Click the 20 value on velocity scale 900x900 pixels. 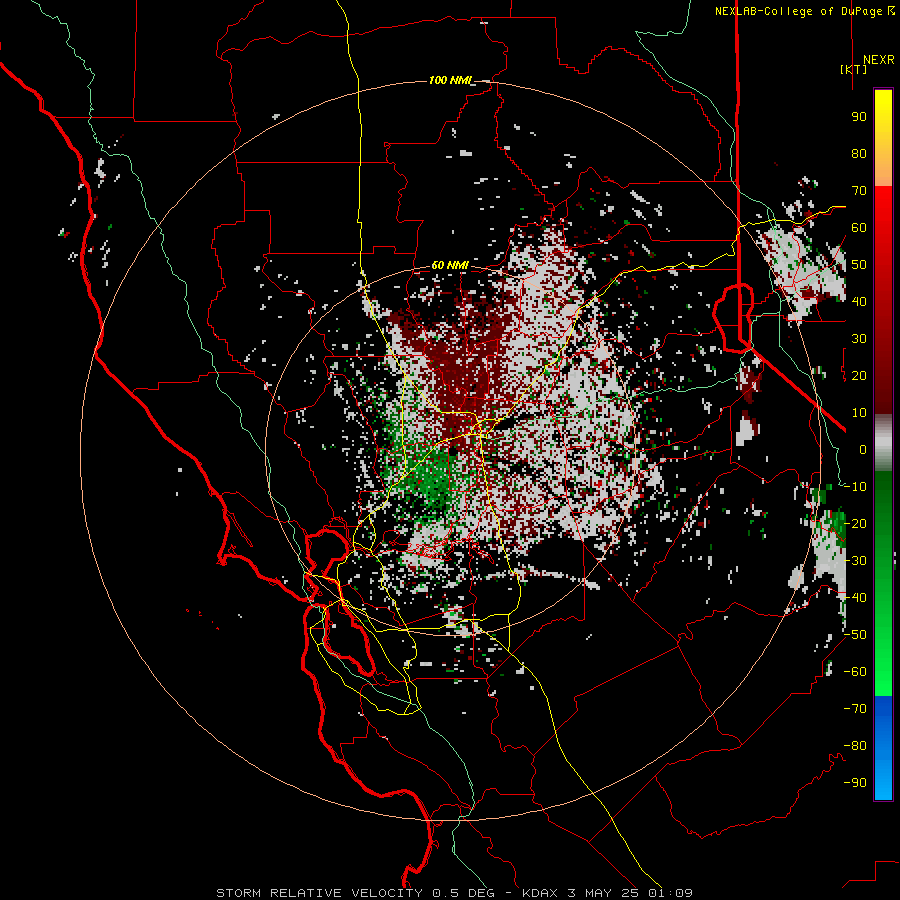coord(859,376)
